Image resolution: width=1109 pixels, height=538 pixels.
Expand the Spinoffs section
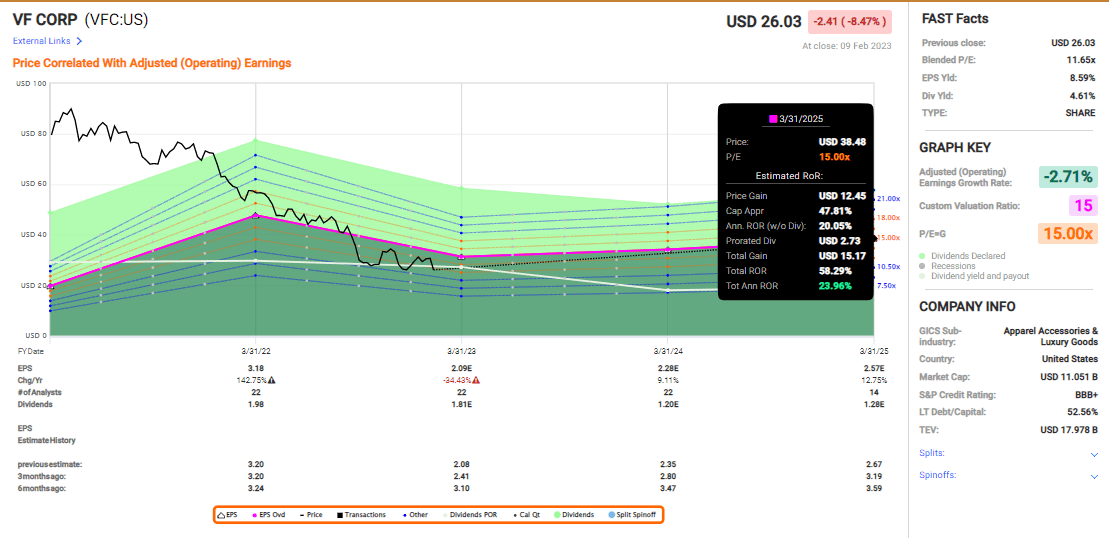1094,476
